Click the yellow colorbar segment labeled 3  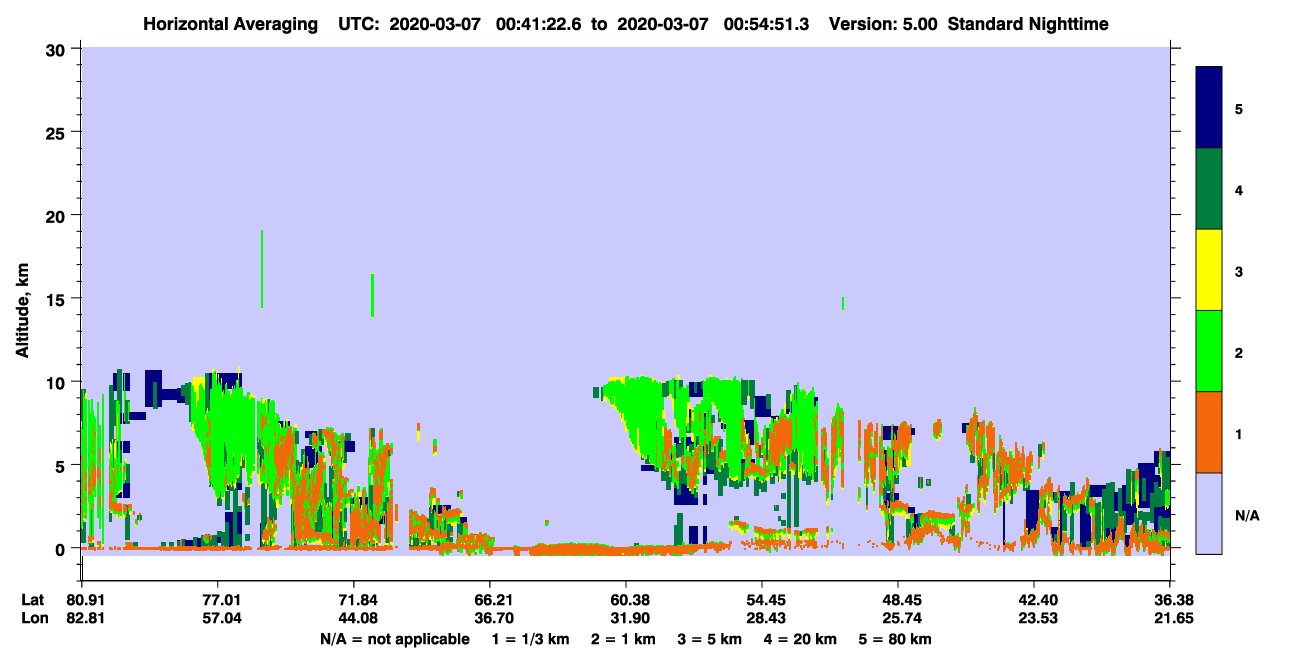(x=1209, y=270)
